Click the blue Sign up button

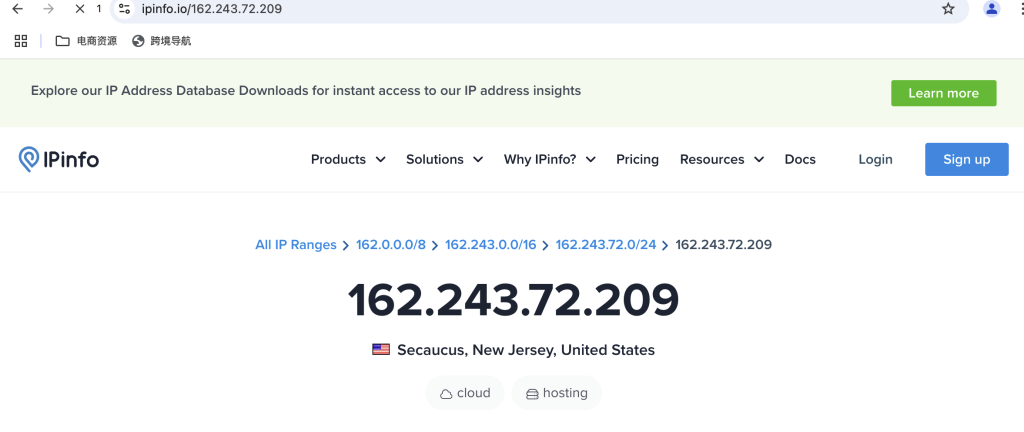(x=967, y=159)
